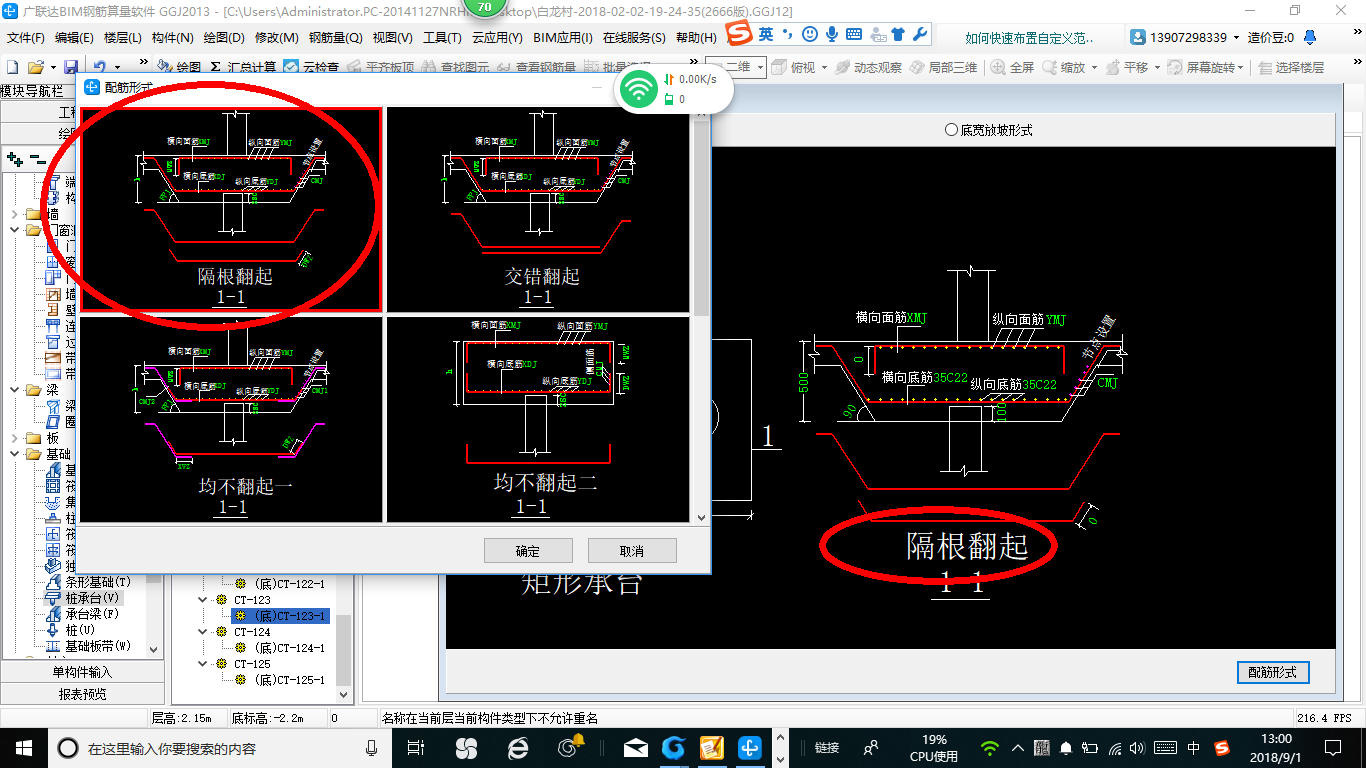The height and width of the screenshot is (768, 1366).
Task: Collapse the 基础 folder in navigation tree
Action: [x=14, y=454]
